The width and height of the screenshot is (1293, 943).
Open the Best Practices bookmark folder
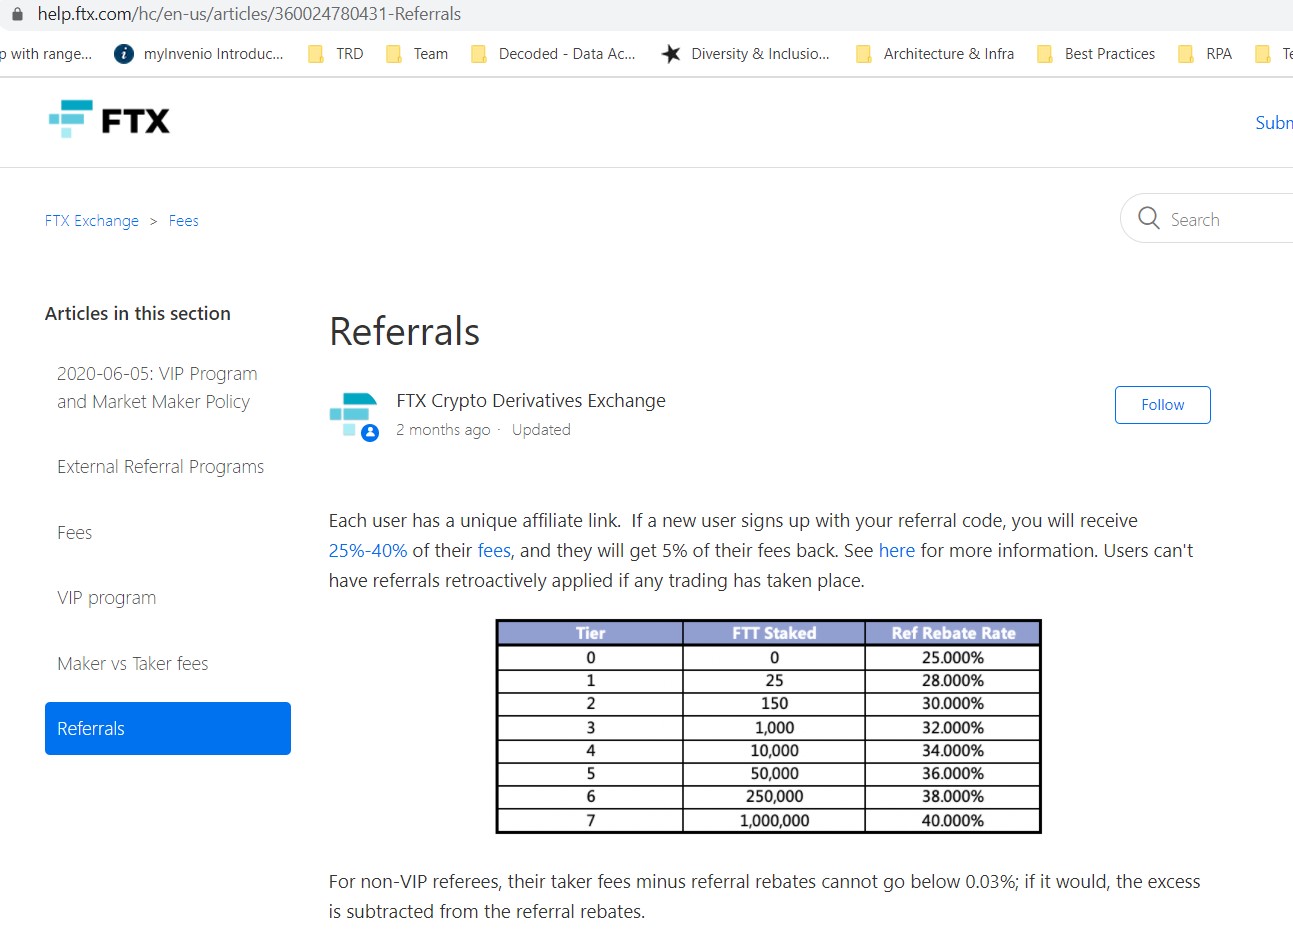click(1096, 54)
